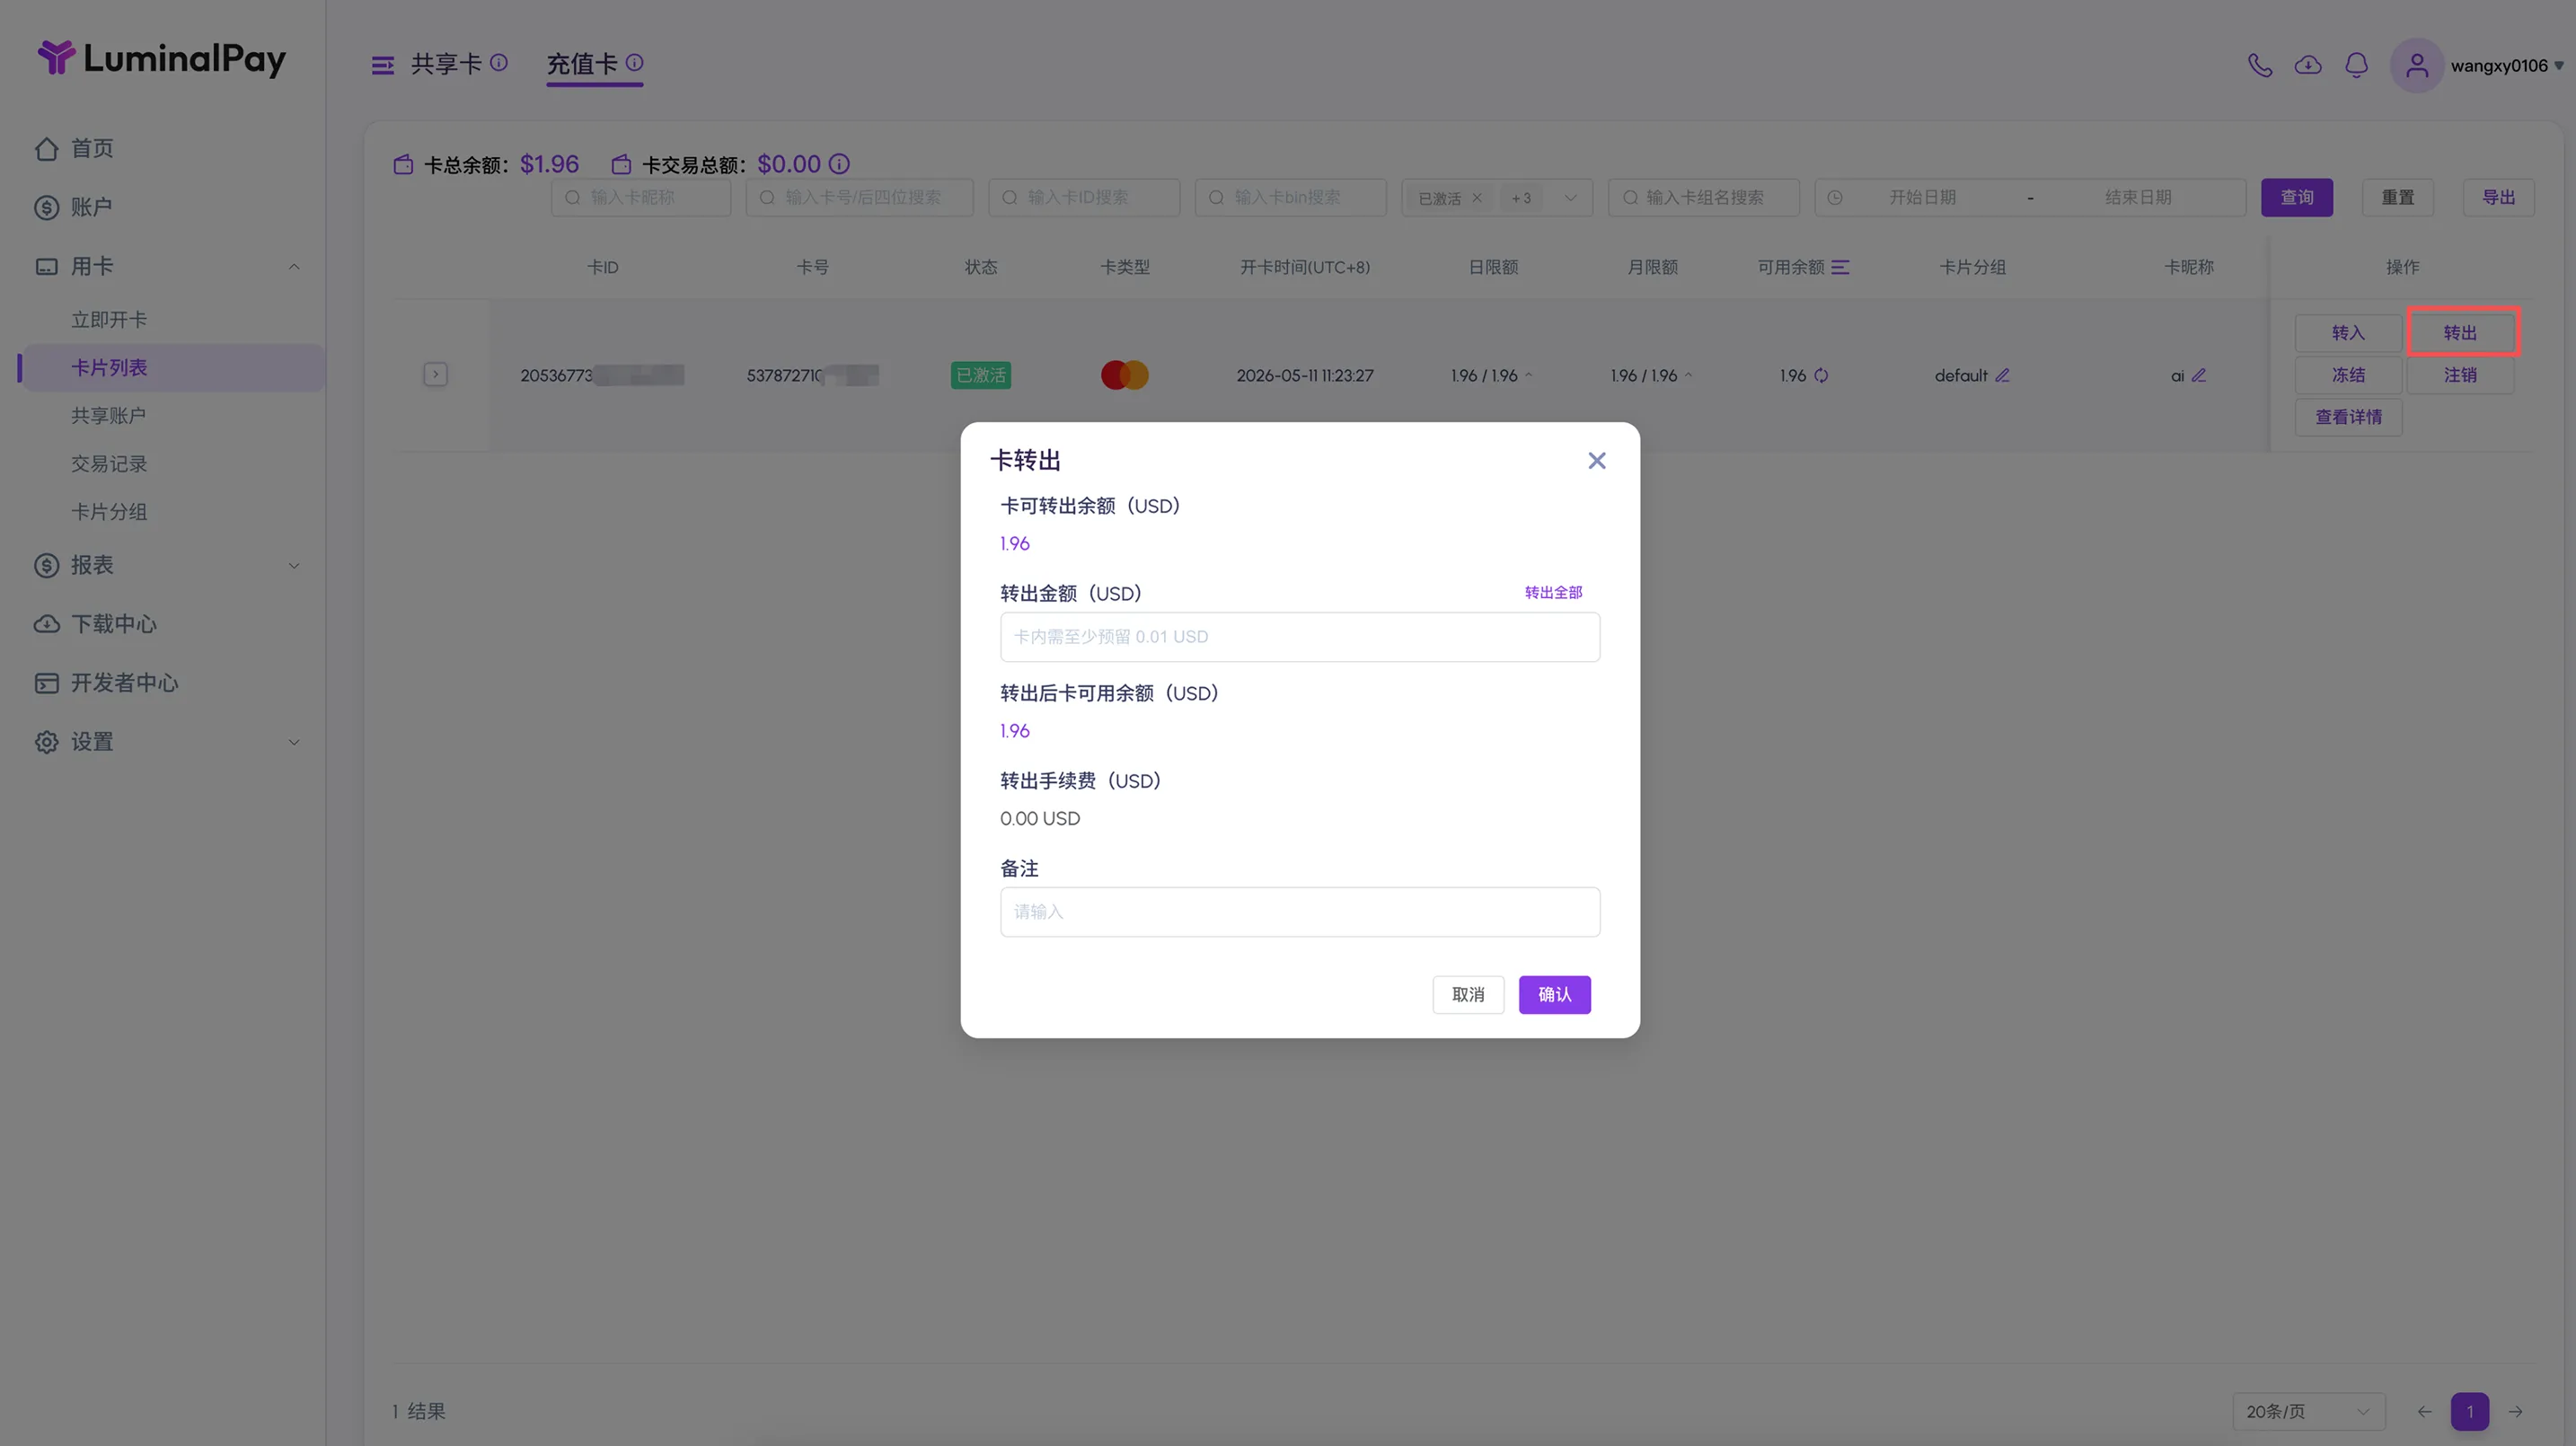
Task: Open 可用余额 column settings icon
Action: [1839, 268]
